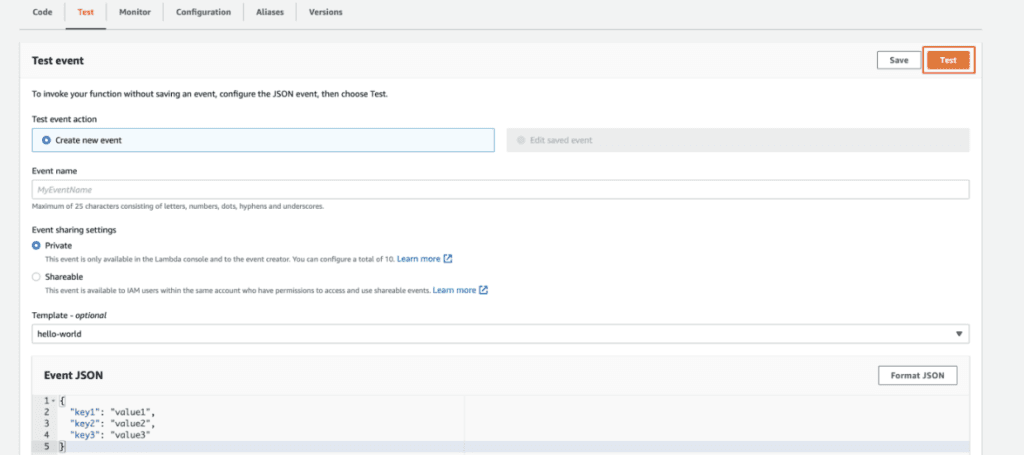Choose Private event sharing setting
Viewport: 1024px width, 455px height.
click(37, 245)
